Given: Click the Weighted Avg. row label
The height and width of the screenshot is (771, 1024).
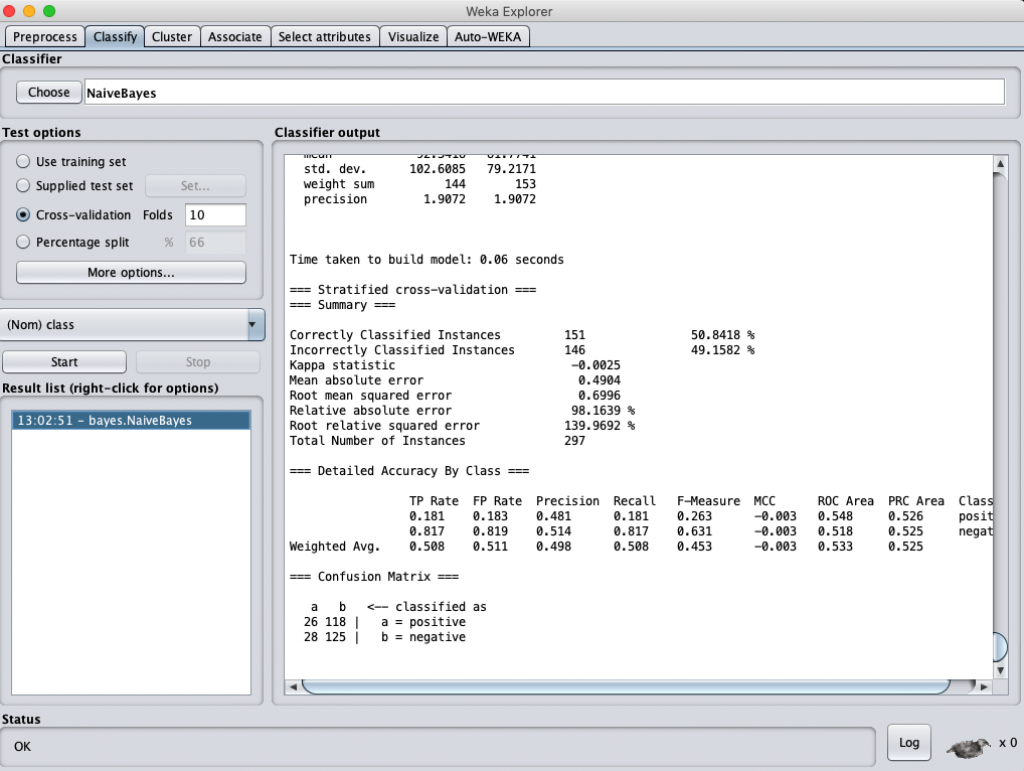Looking at the screenshot, I should click(334, 546).
